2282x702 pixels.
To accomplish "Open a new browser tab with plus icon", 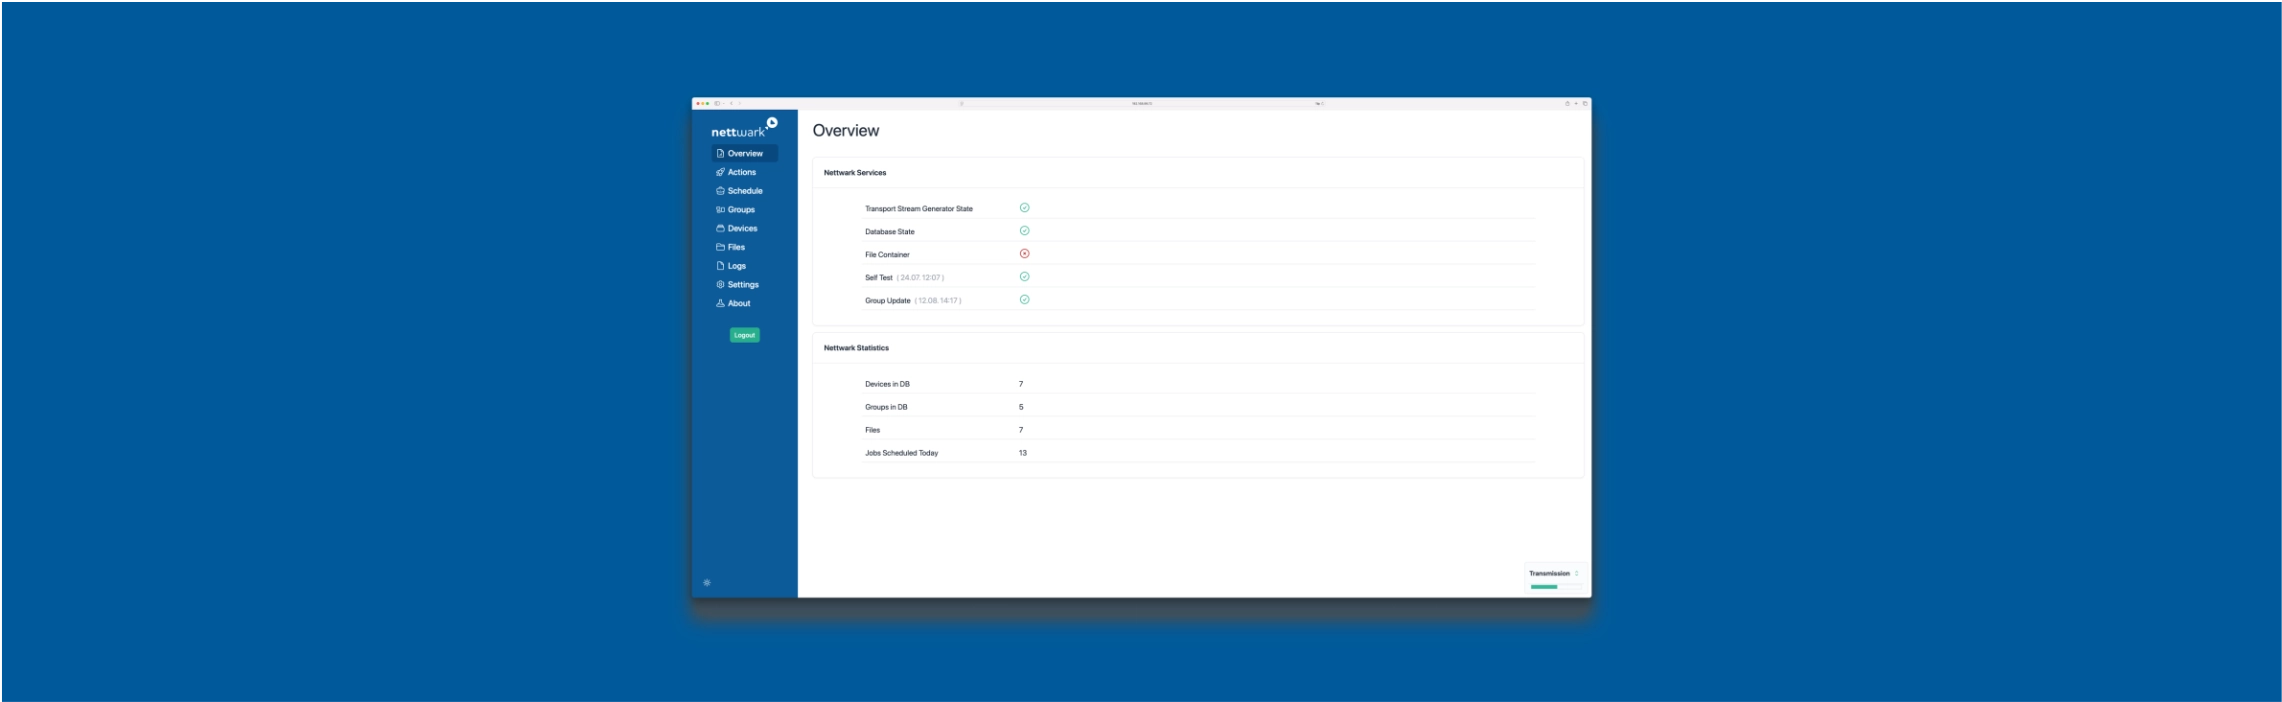I will (x=1576, y=103).
